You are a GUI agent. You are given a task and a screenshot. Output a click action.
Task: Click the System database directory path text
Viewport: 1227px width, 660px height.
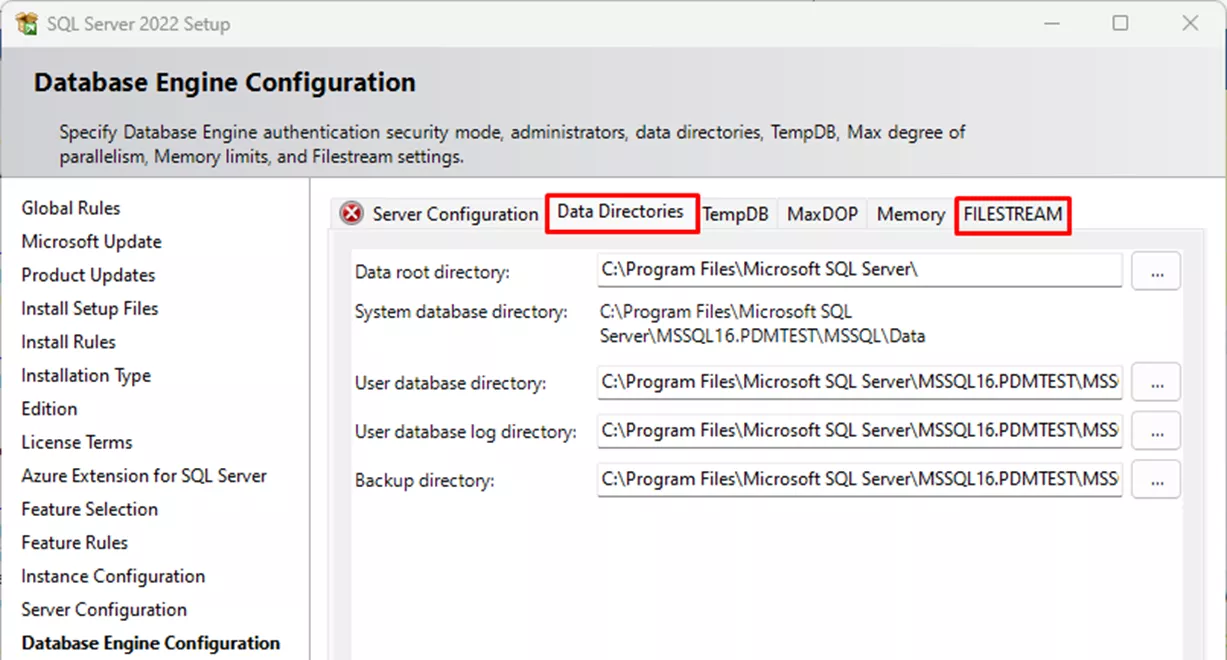pos(762,324)
